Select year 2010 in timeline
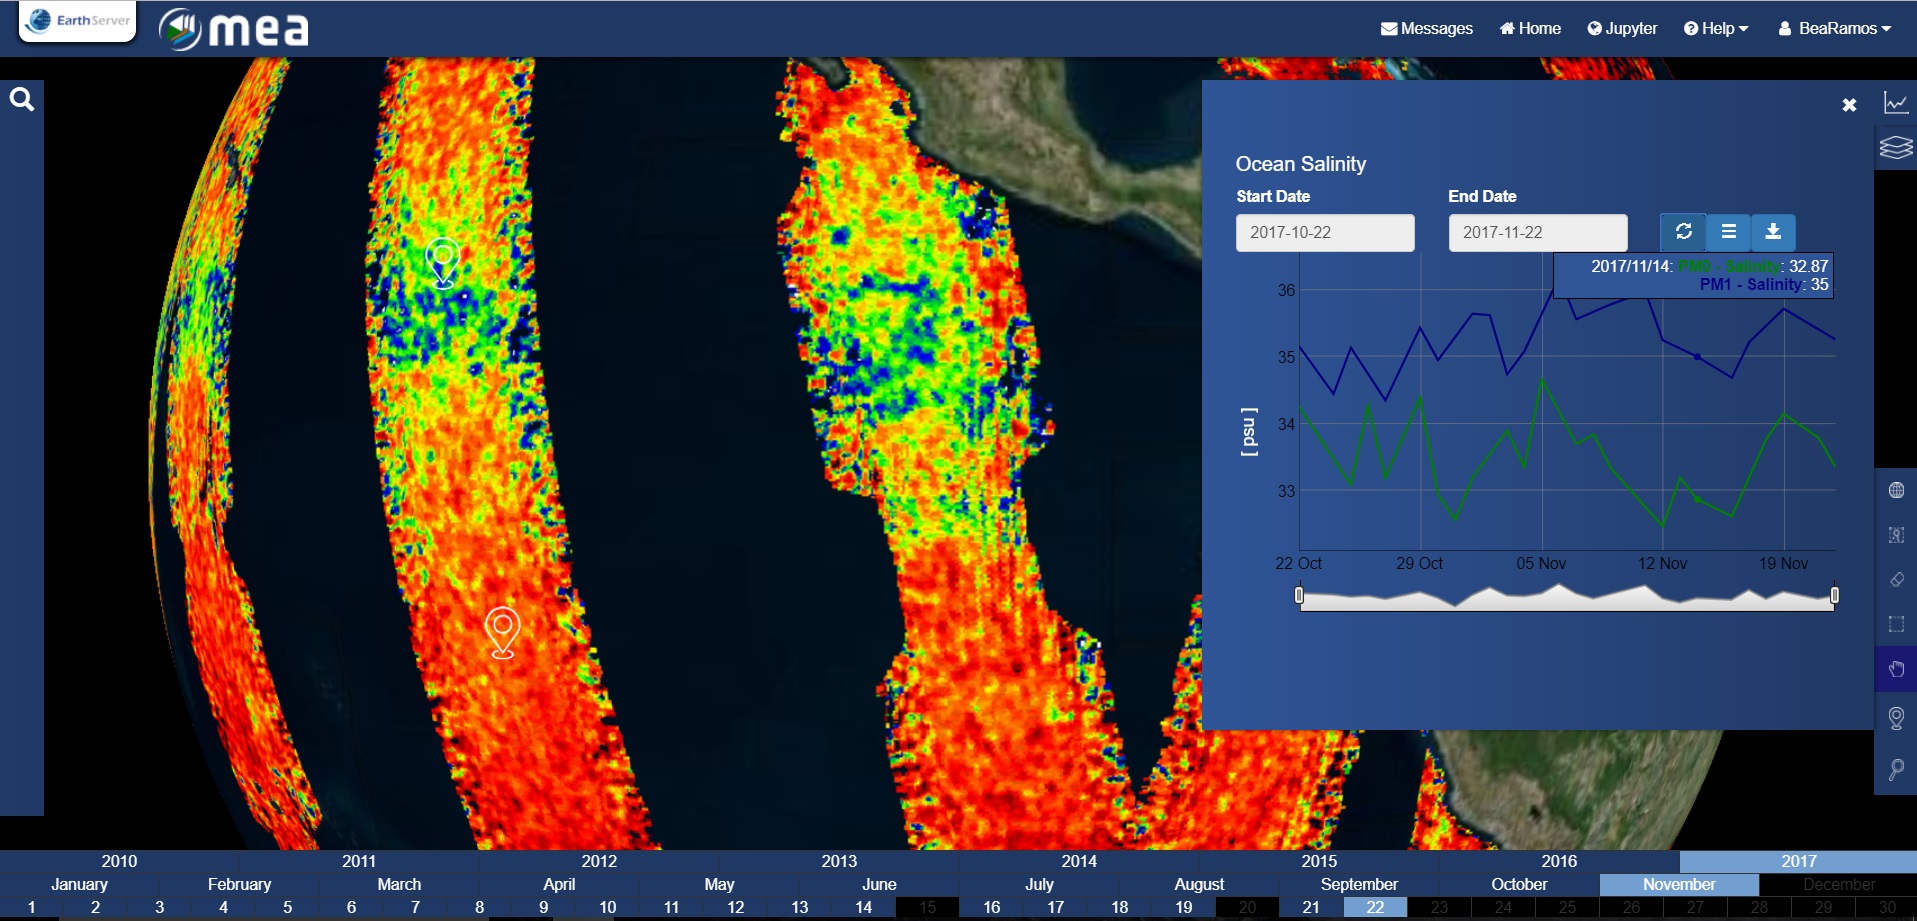Image resolution: width=1917 pixels, height=921 pixels. [x=119, y=861]
